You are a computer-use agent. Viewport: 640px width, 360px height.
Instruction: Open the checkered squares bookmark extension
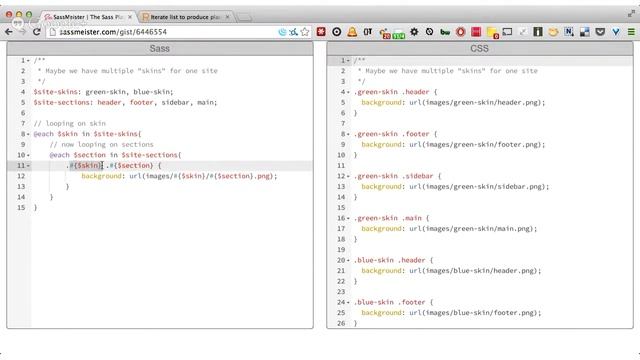click(584, 32)
